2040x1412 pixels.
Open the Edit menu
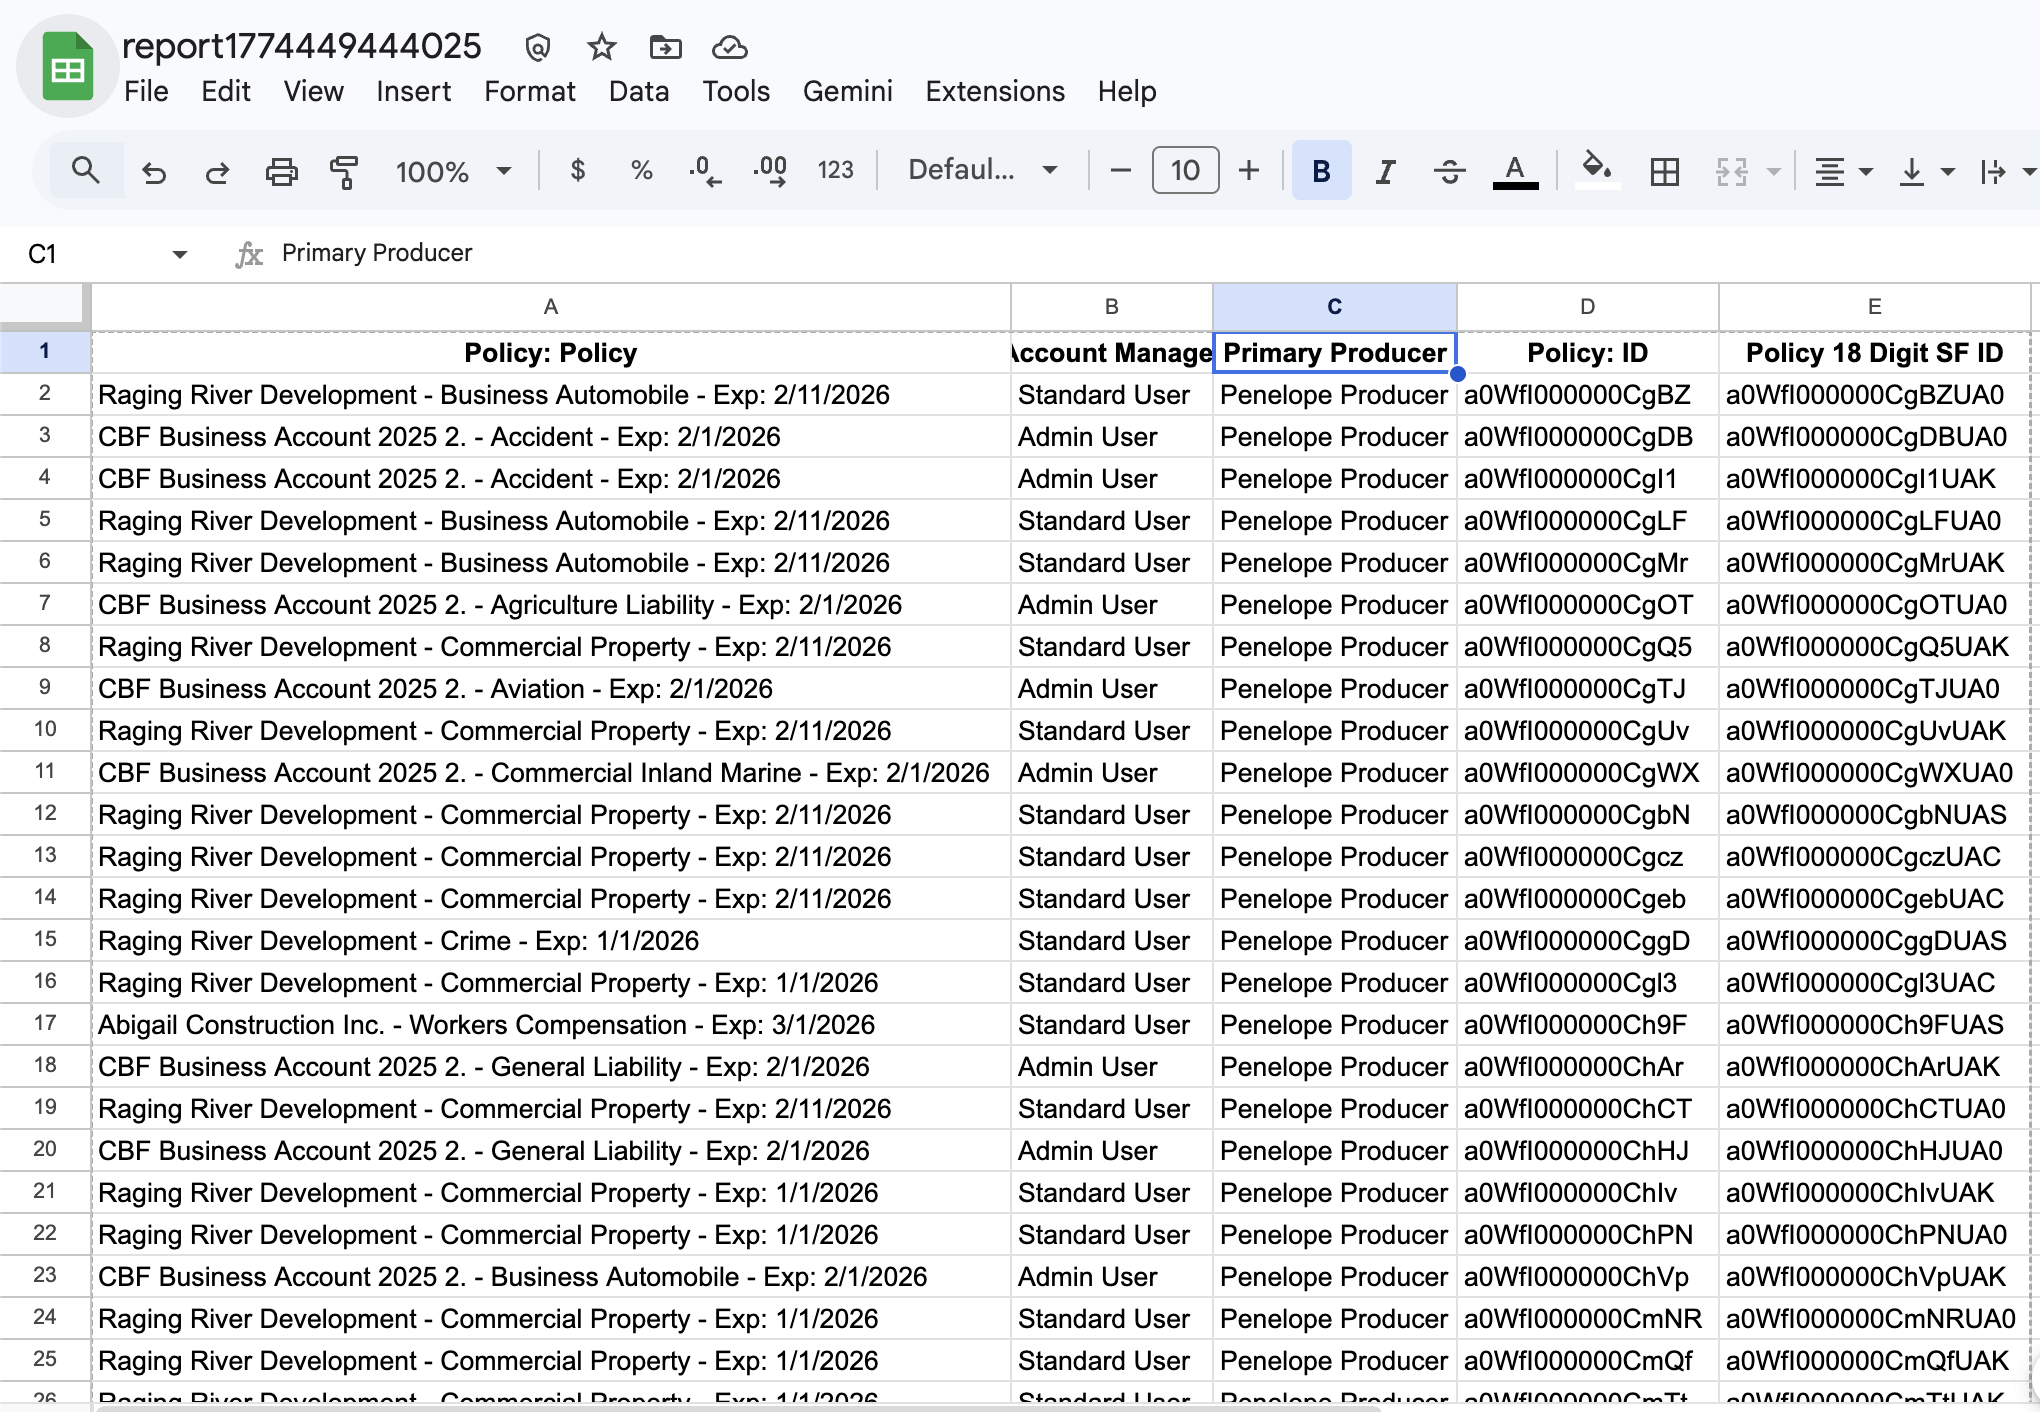225,91
